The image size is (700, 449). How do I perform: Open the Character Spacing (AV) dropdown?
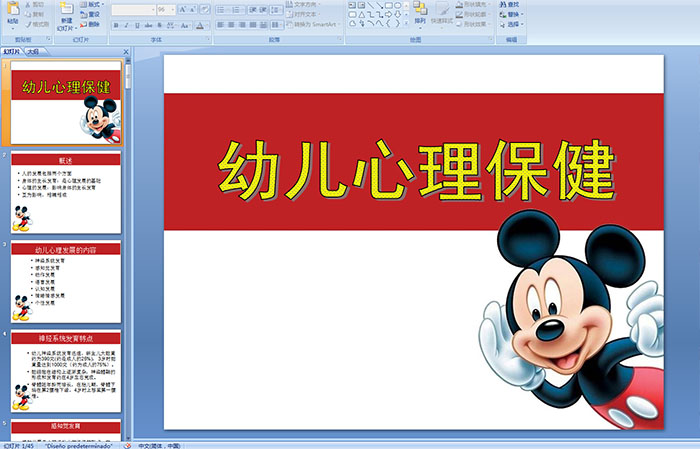point(171,25)
